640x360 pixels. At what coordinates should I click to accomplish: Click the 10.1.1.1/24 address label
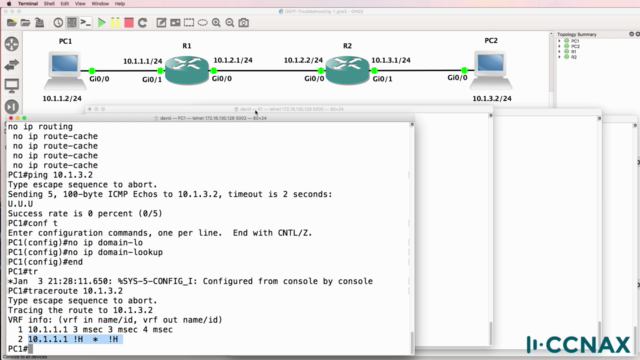pyautogui.click(x=143, y=61)
